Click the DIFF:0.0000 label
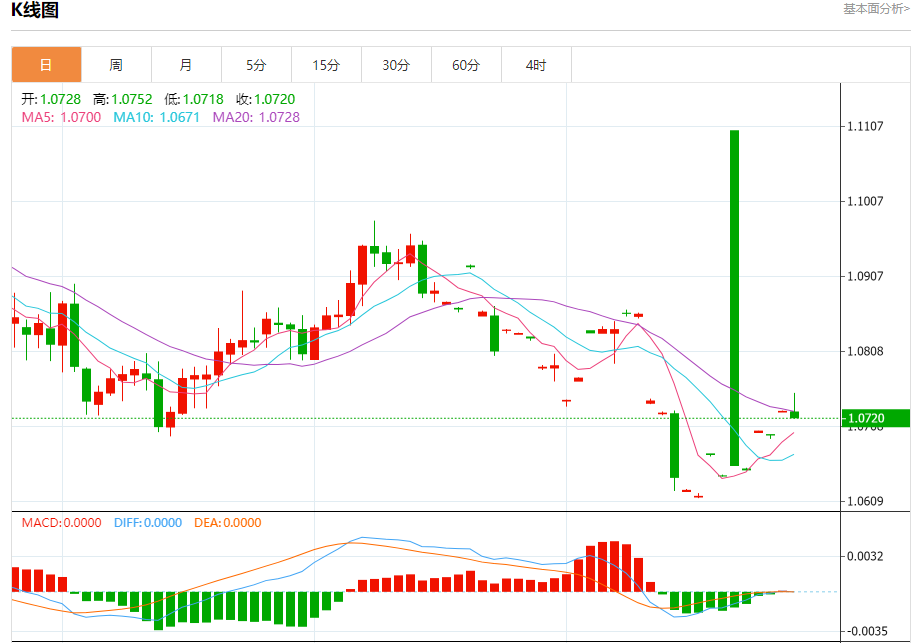The width and height of the screenshot is (916, 643). 148,523
